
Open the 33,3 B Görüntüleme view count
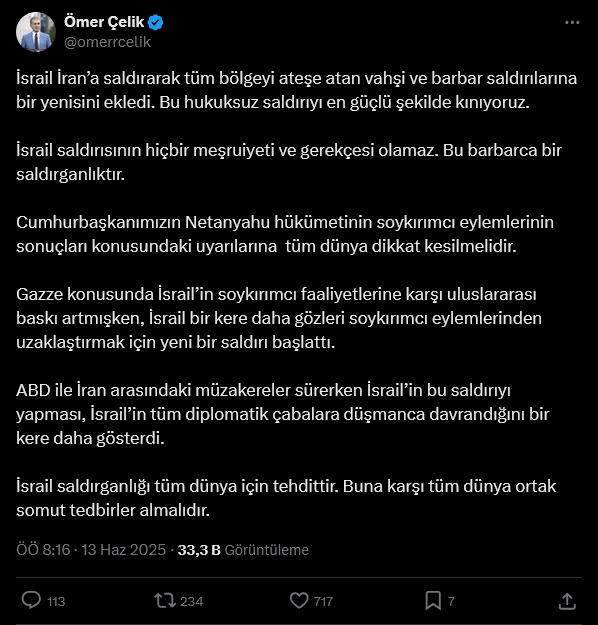point(243,550)
